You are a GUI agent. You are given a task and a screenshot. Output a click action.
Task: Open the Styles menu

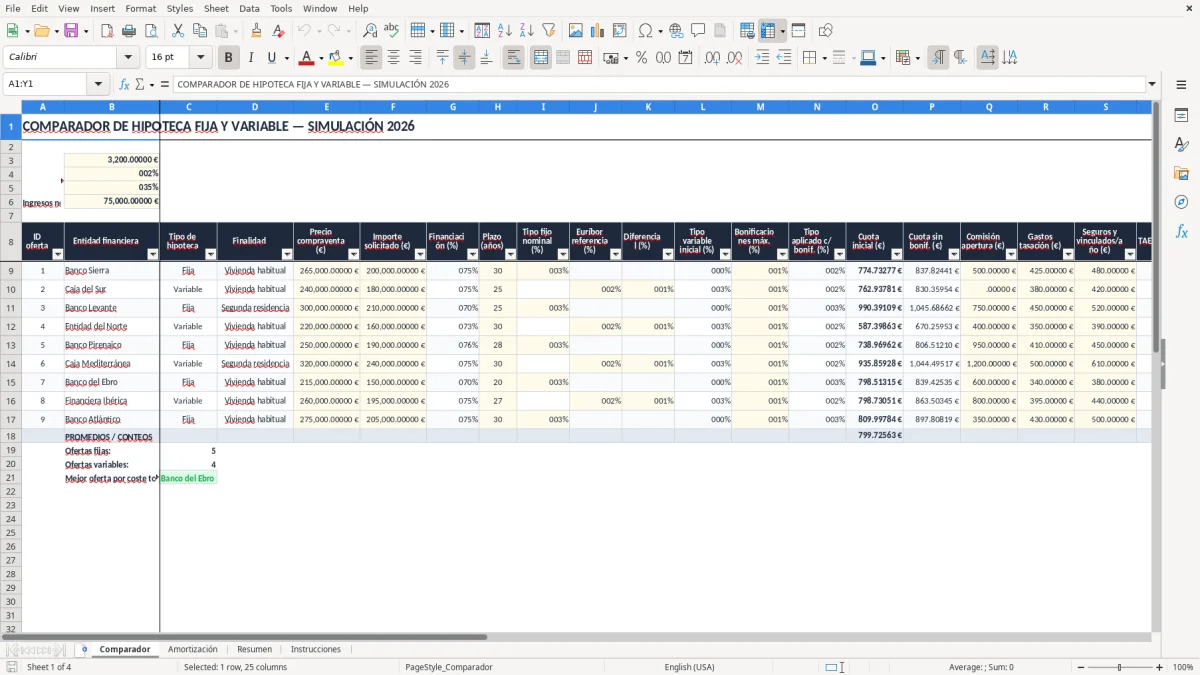(x=180, y=8)
